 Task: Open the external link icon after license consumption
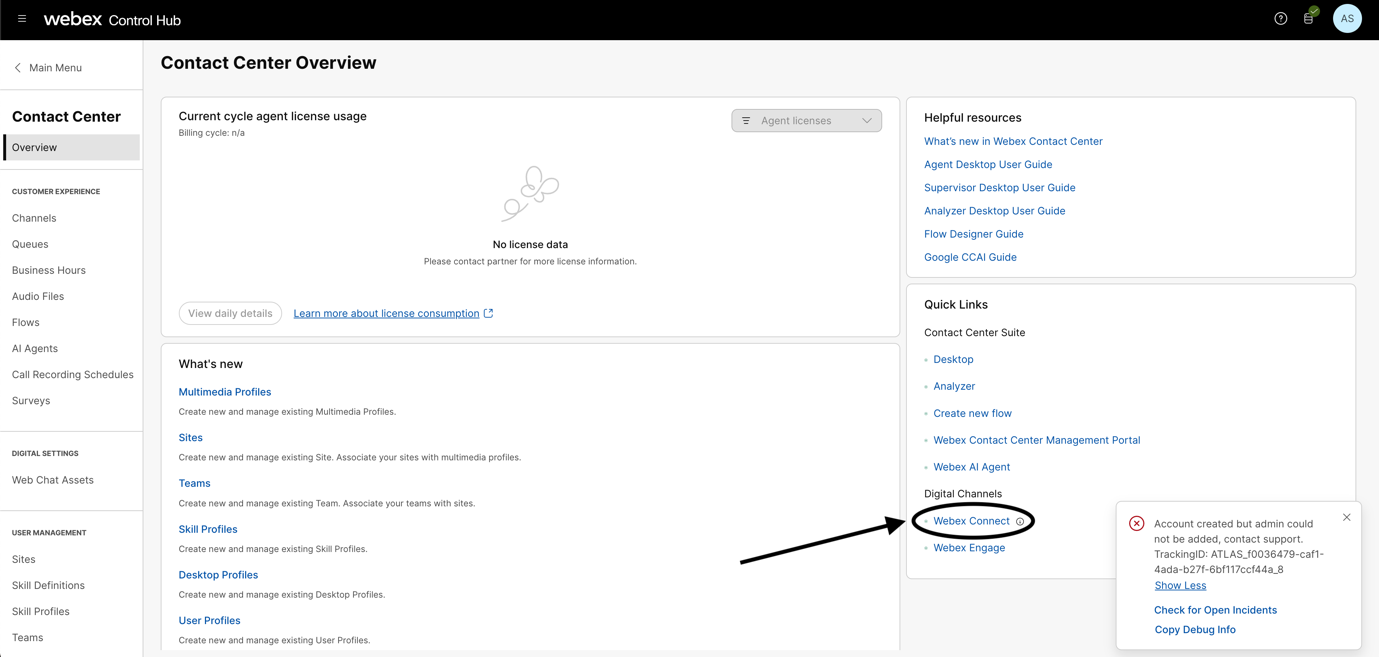click(488, 313)
